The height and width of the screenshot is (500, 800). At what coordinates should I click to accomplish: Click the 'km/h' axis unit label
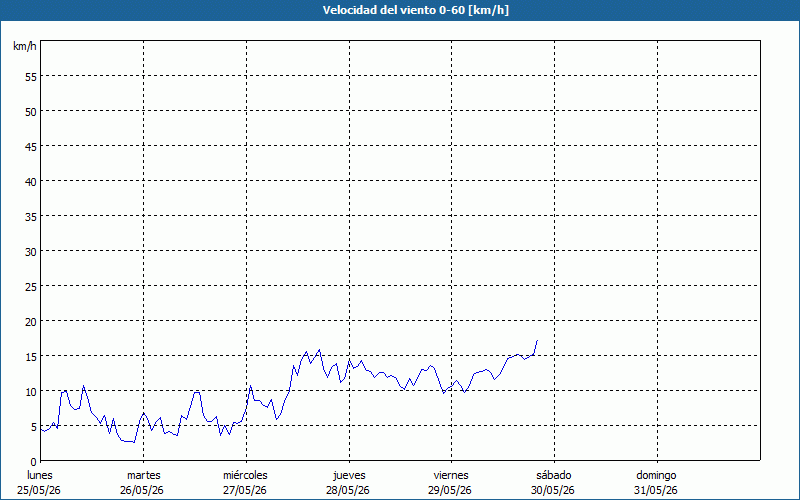pos(24,46)
